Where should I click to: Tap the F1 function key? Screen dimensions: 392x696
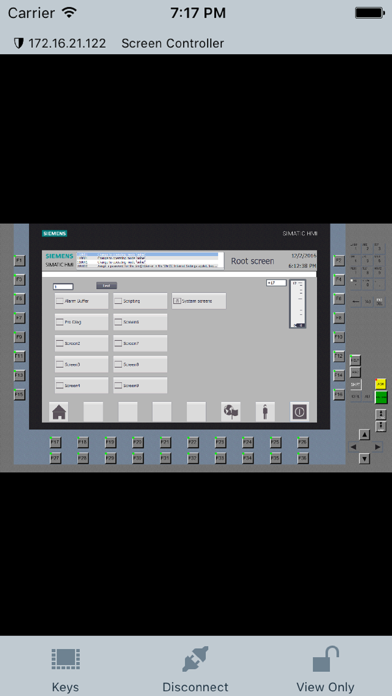19,261
